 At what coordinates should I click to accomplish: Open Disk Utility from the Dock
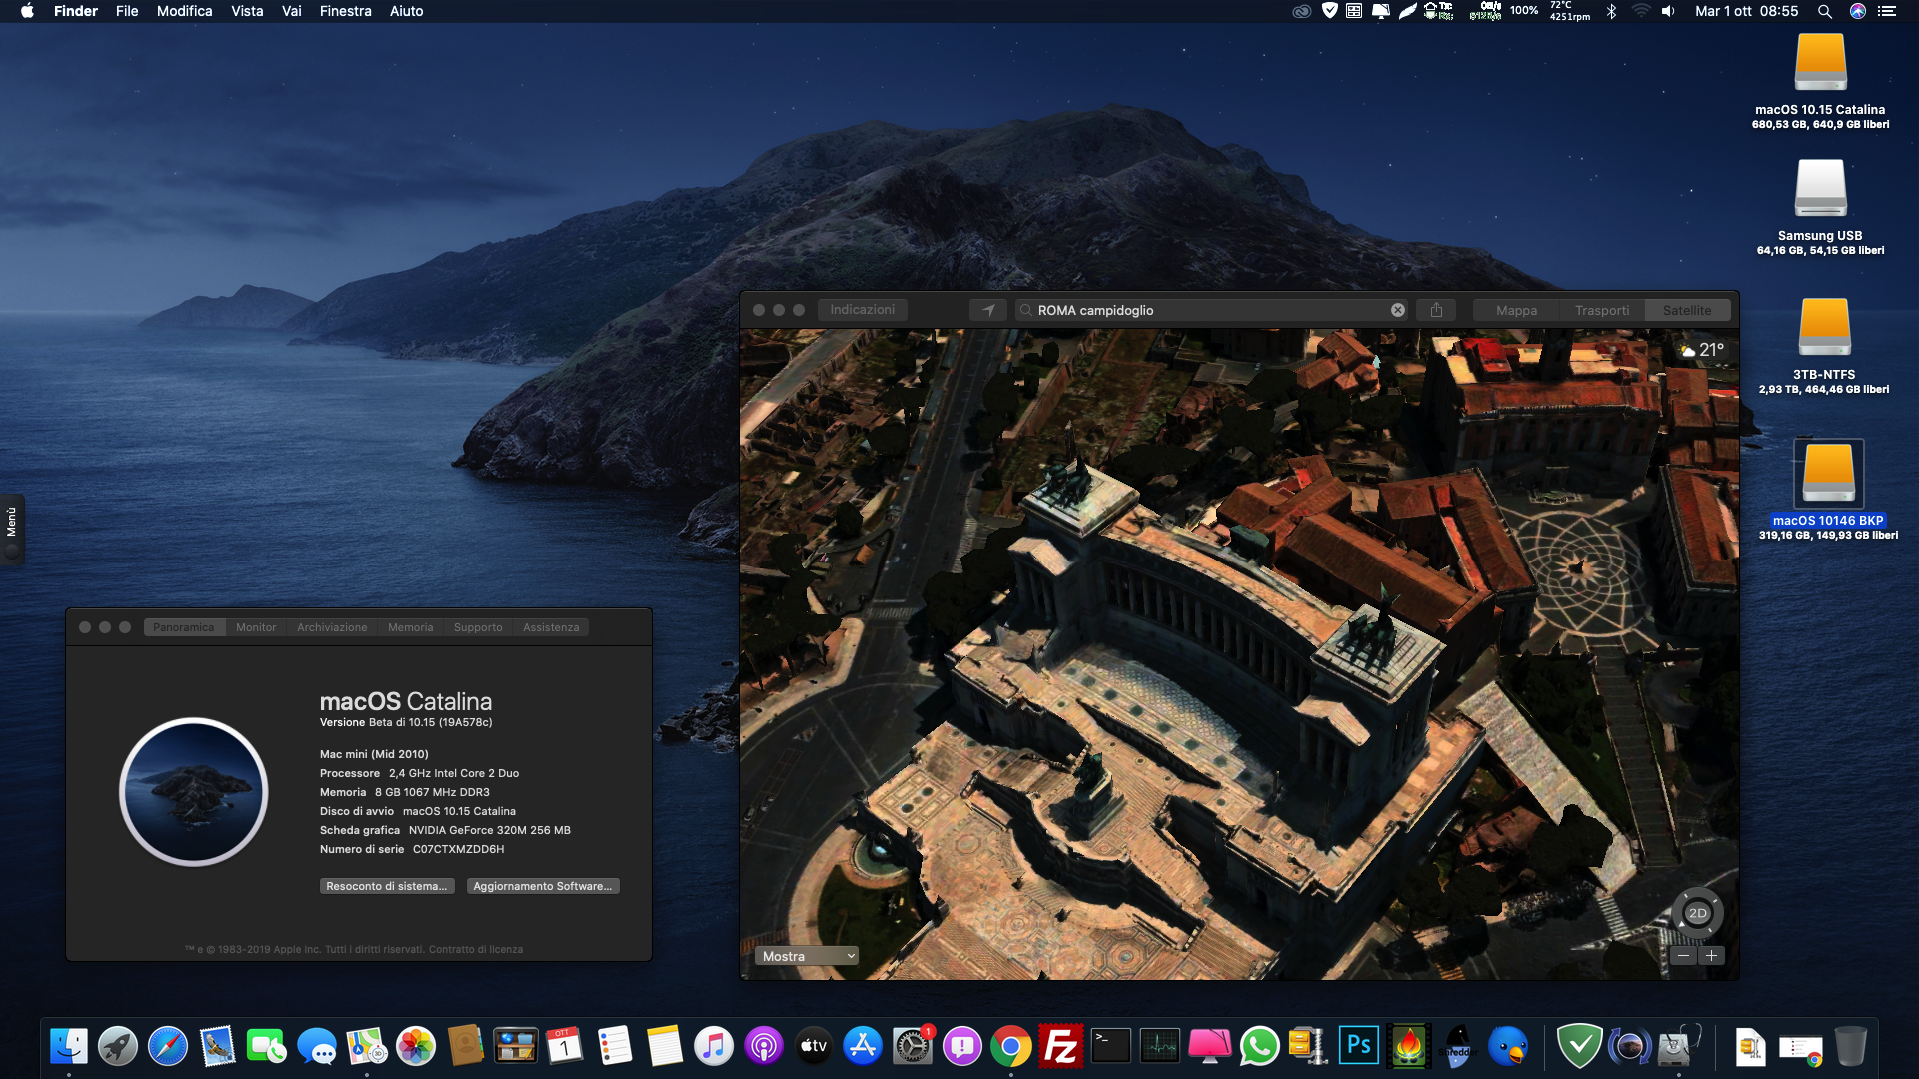pyautogui.click(x=1678, y=1046)
